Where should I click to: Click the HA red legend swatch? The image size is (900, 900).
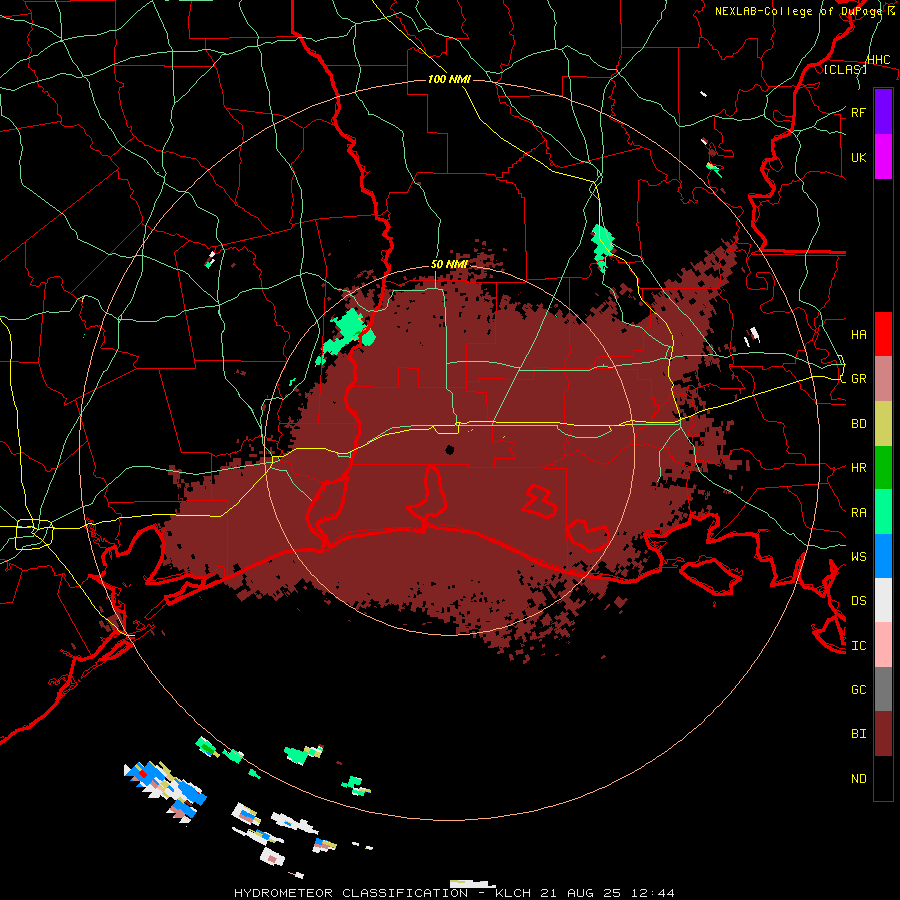click(x=883, y=334)
